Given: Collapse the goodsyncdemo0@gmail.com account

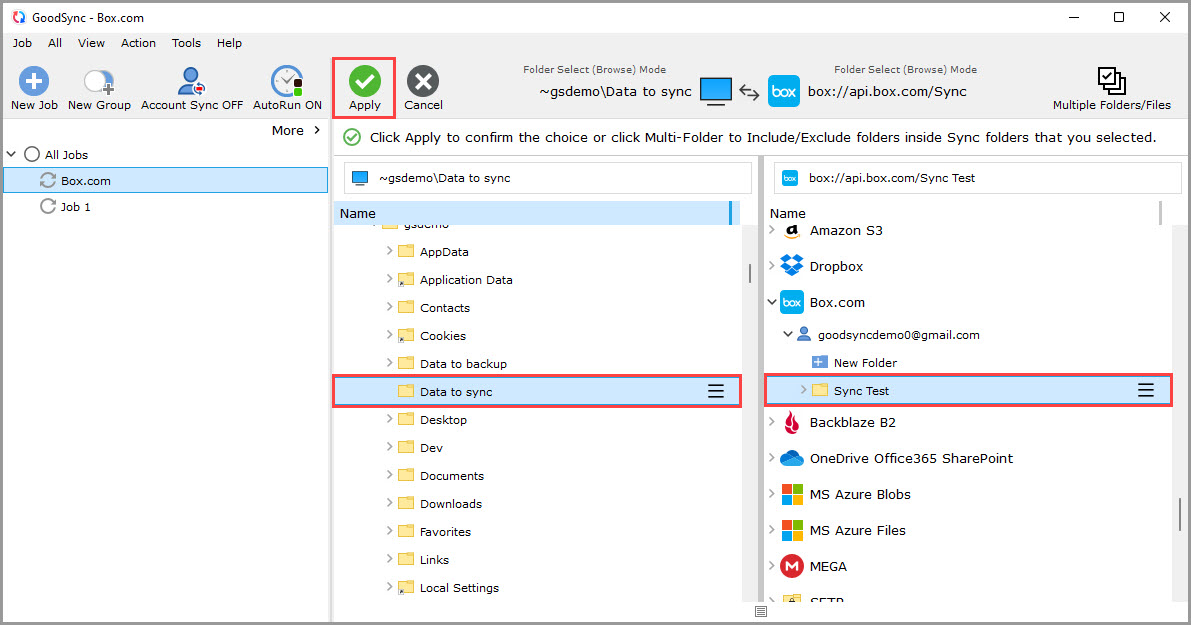Looking at the screenshot, I should [x=788, y=334].
